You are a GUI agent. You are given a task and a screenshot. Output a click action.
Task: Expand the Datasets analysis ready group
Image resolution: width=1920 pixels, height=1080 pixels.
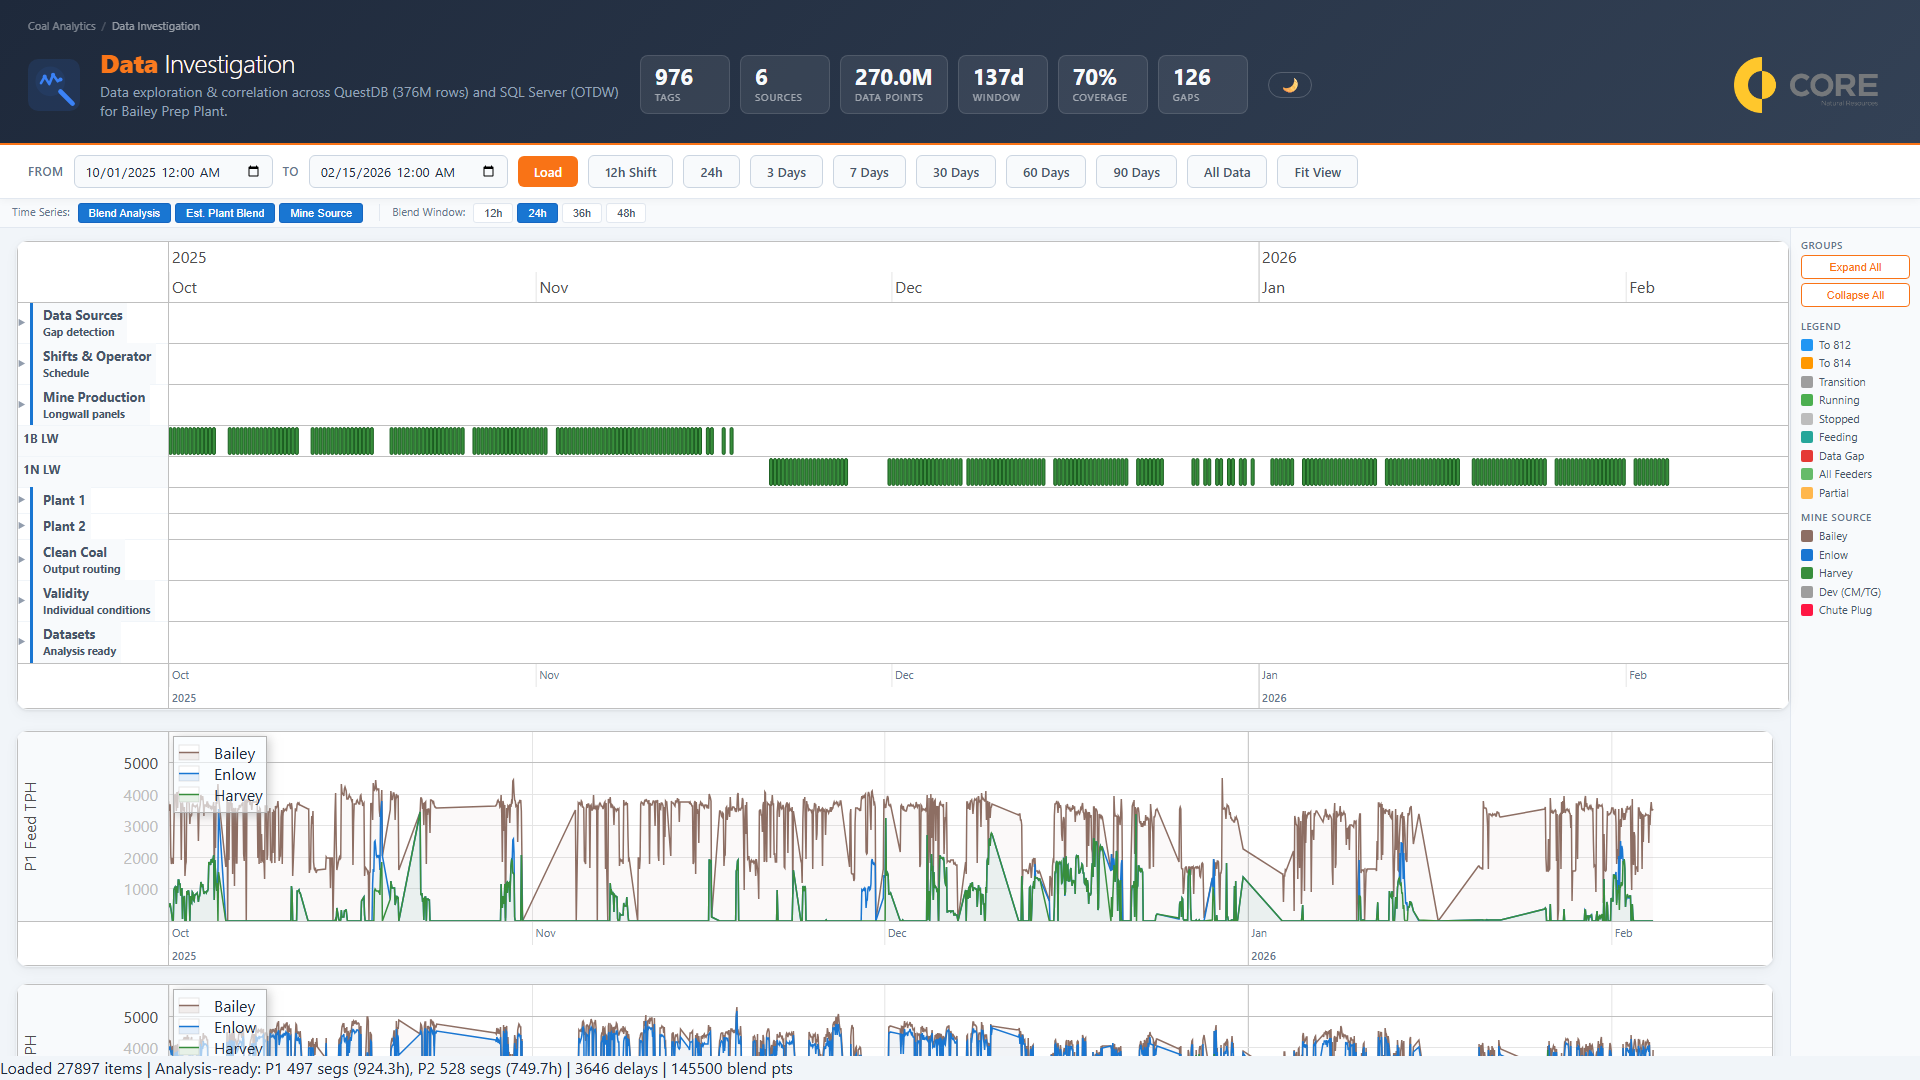pos(21,641)
